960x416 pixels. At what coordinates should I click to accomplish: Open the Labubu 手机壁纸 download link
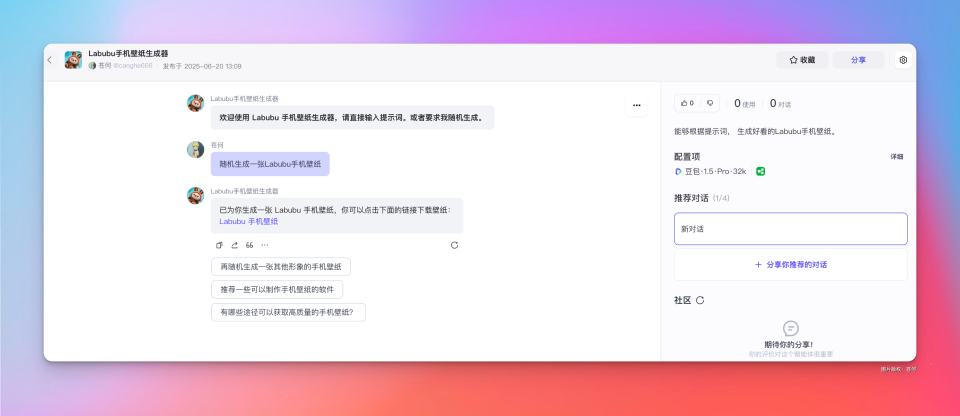[249, 222]
